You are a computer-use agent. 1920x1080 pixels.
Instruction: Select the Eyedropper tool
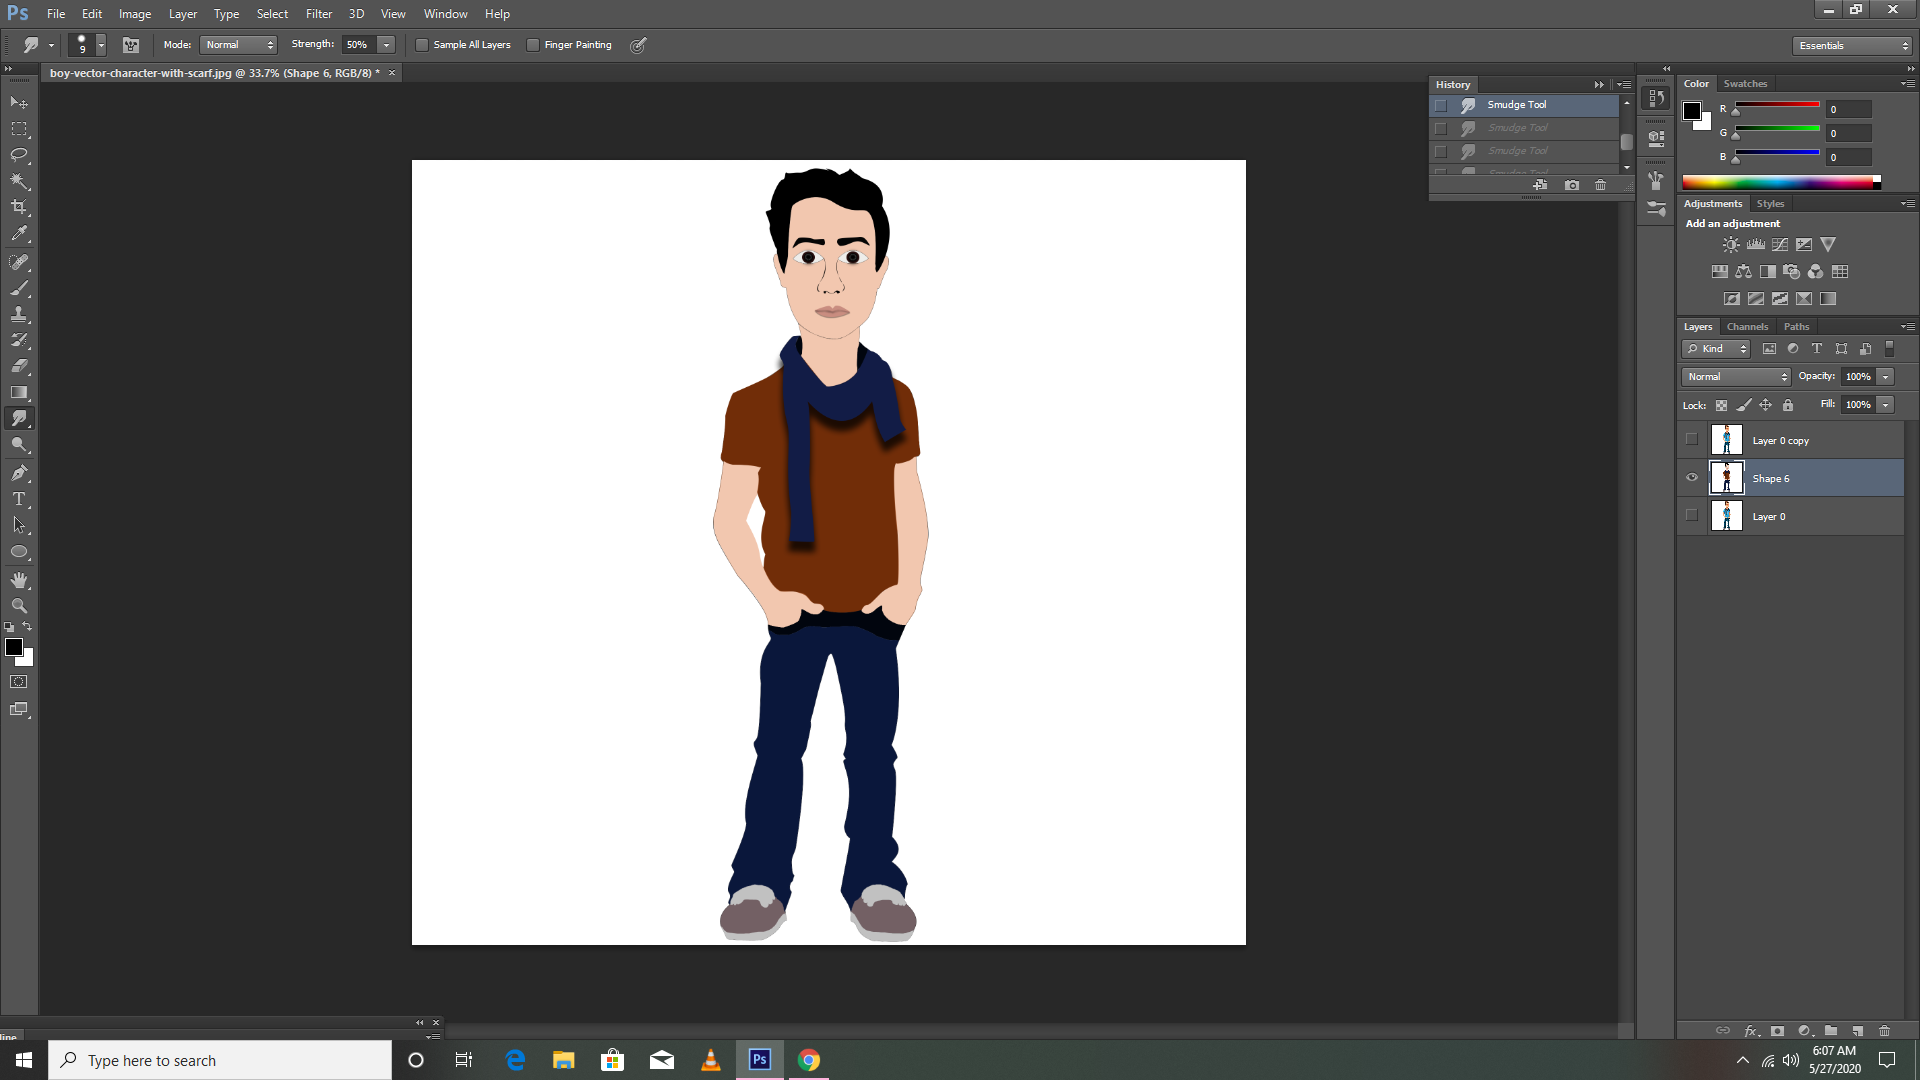click(19, 234)
